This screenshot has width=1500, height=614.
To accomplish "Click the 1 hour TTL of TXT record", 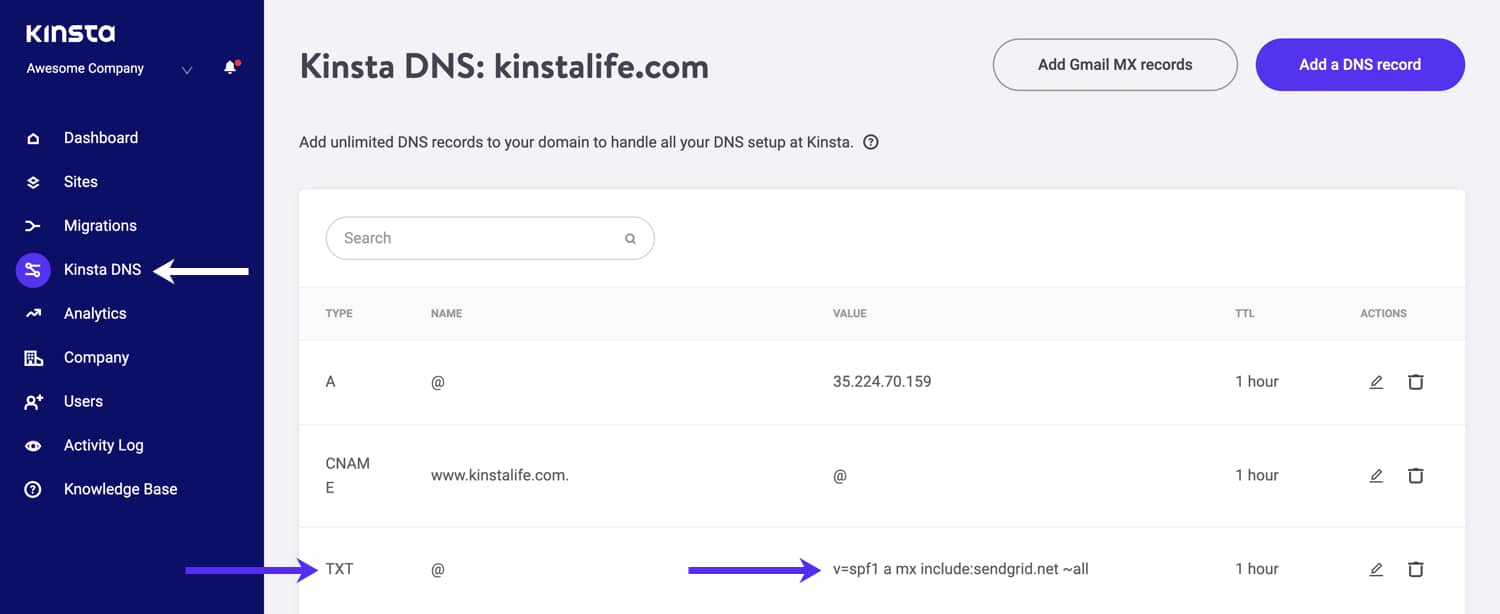I will 1257,570.
